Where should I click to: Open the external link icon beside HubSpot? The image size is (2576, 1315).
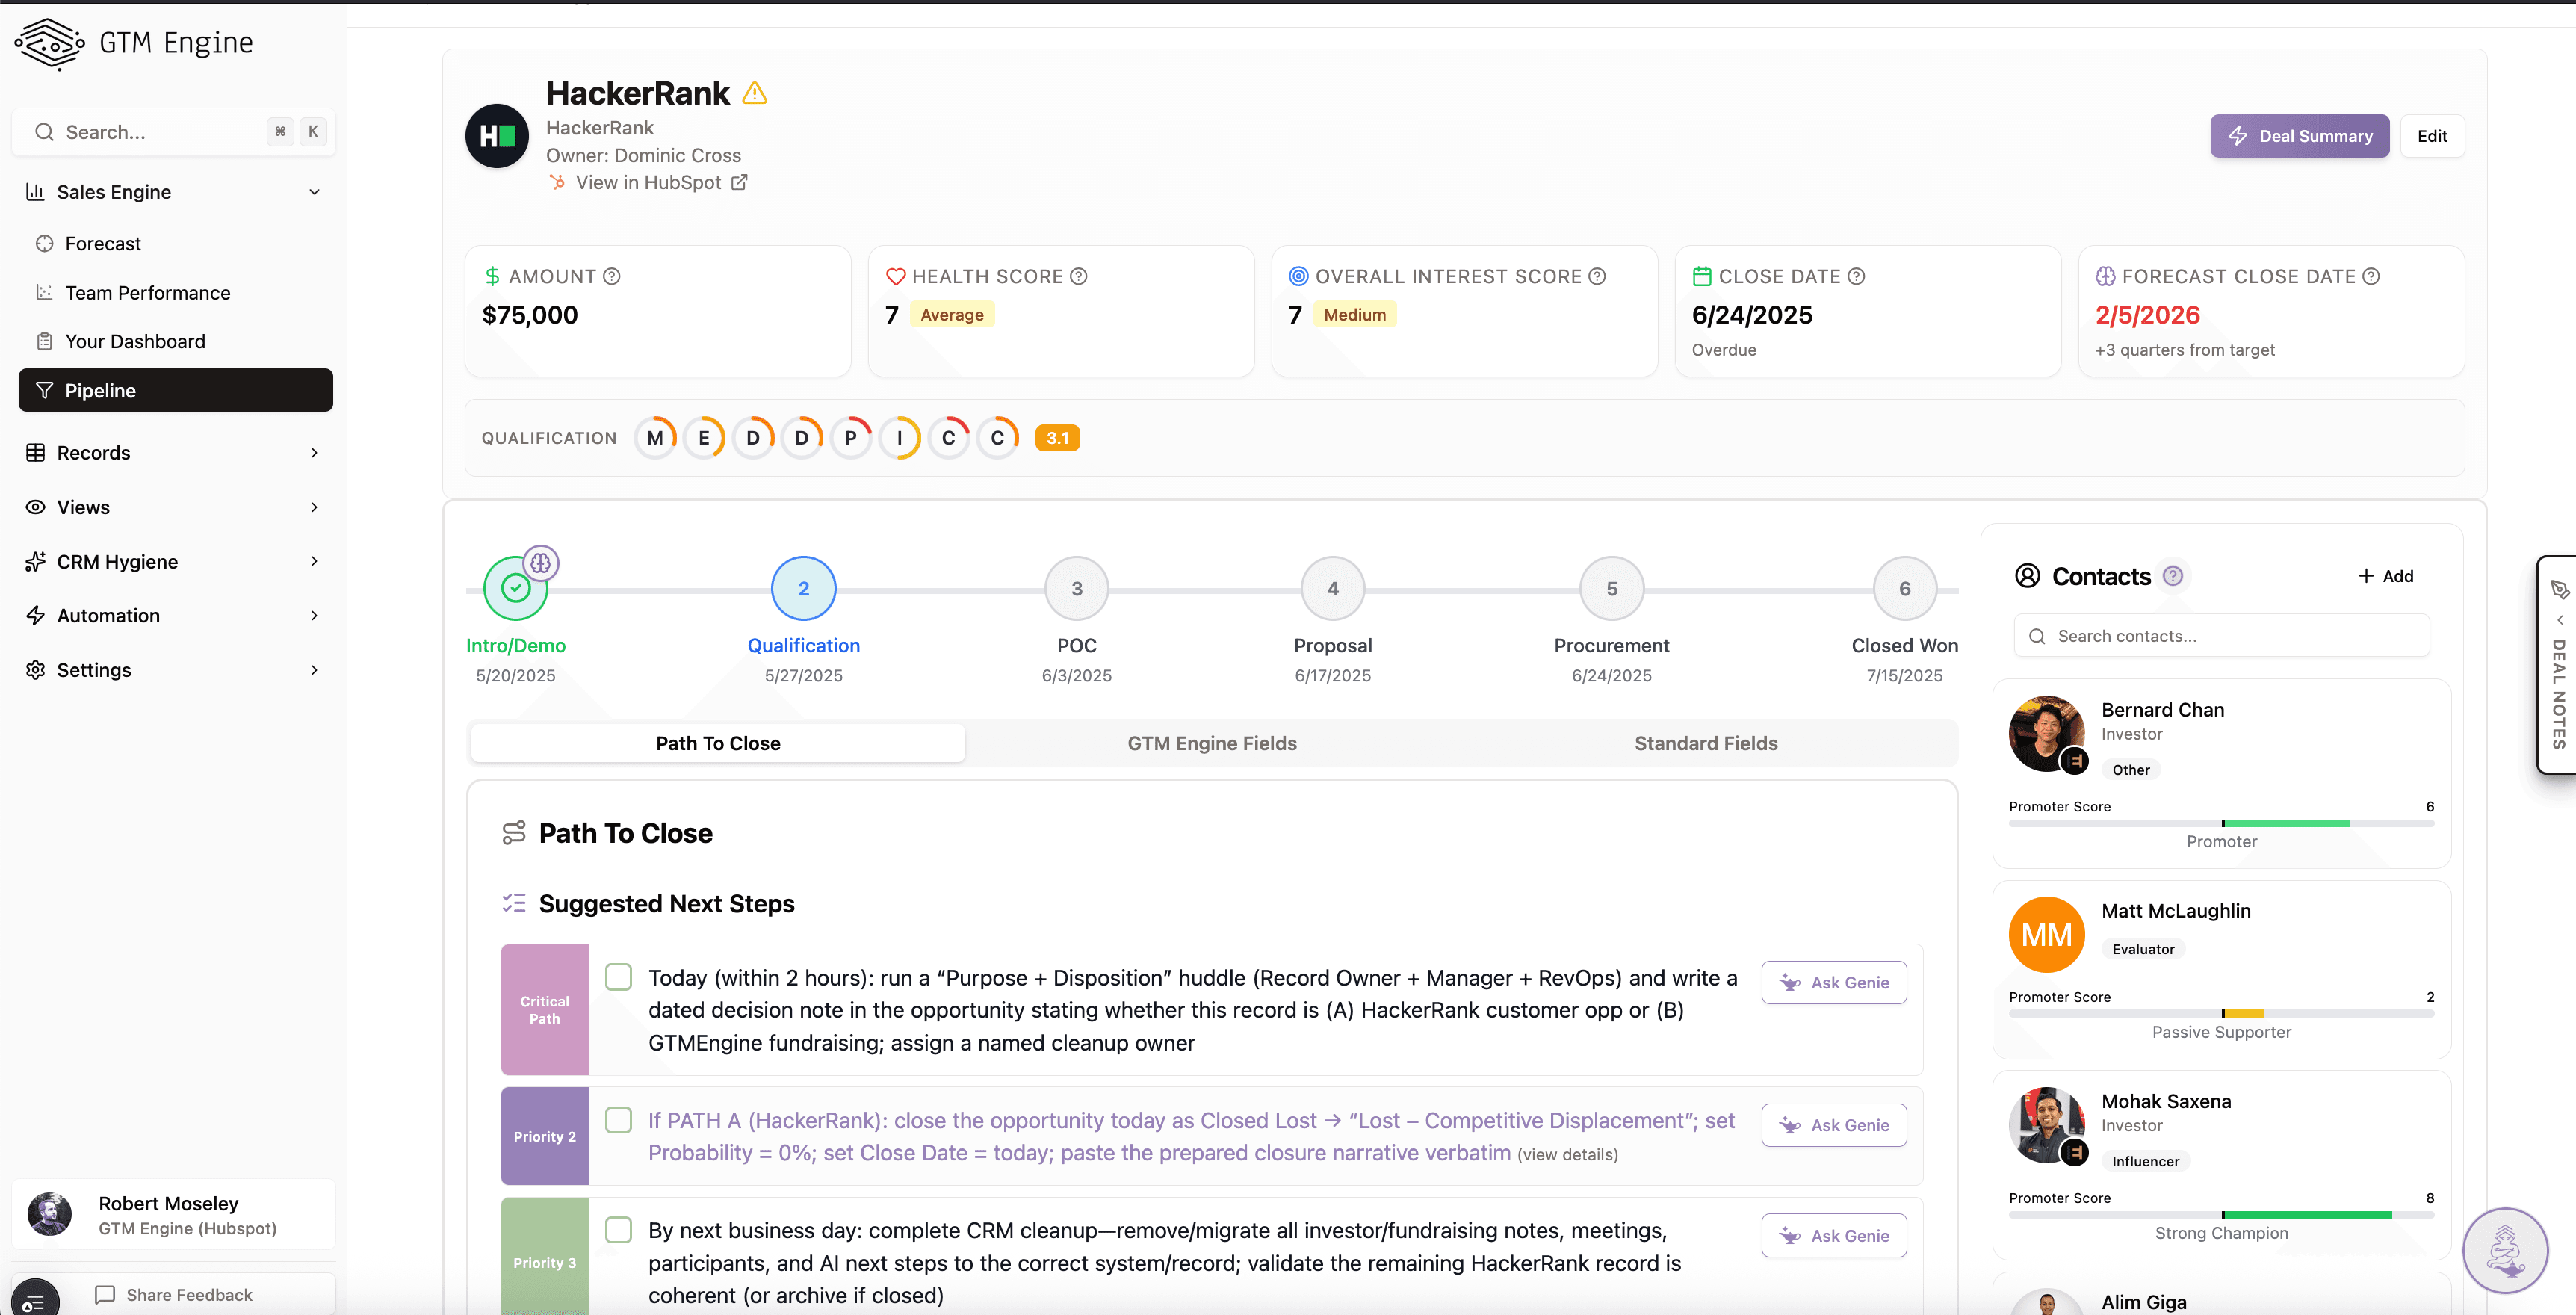coord(739,182)
